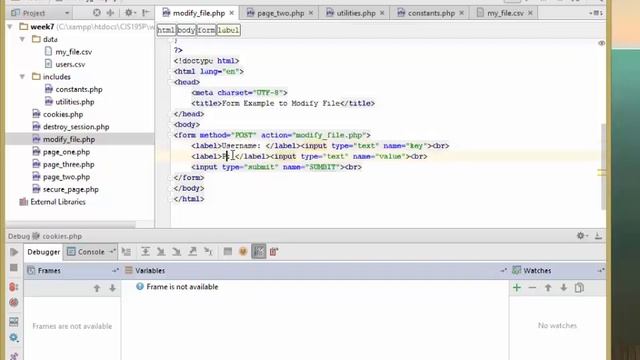Click the orange round icon in debugger toolbar
The image size is (640, 360).
tap(243, 252)
